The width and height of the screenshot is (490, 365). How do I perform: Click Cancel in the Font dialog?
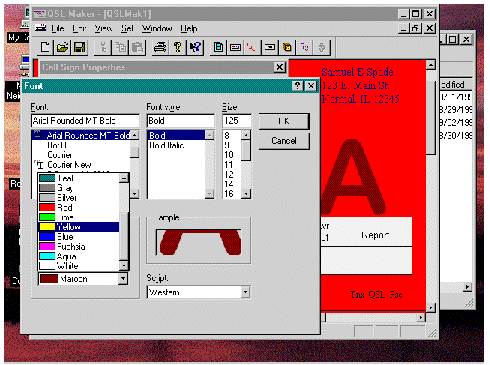click(x=284, y=141)
